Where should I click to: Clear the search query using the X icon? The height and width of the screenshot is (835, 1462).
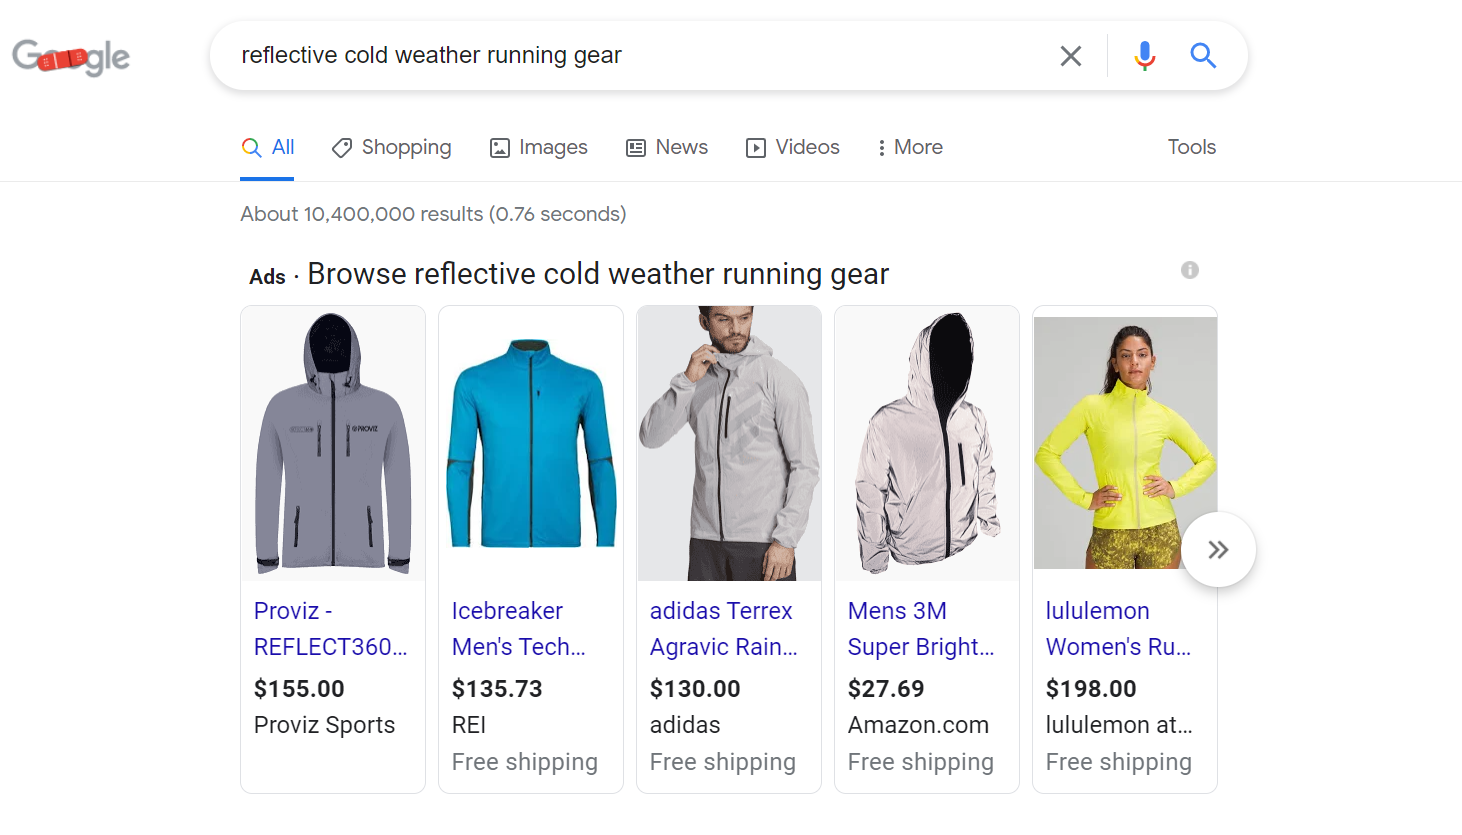point(1070,56)
